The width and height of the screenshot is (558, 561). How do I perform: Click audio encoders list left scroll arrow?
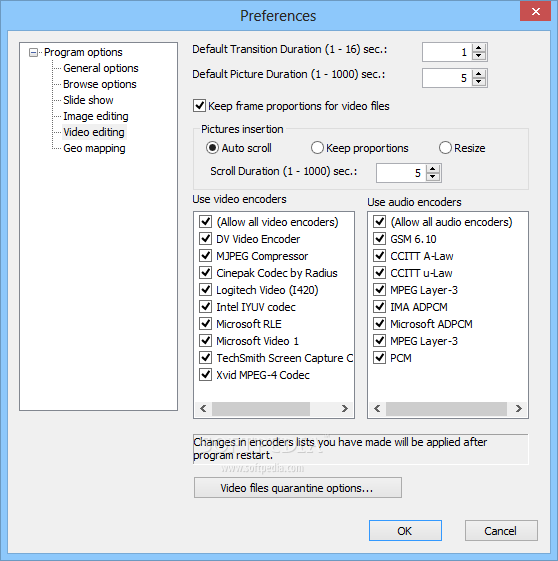pos(377,409)
